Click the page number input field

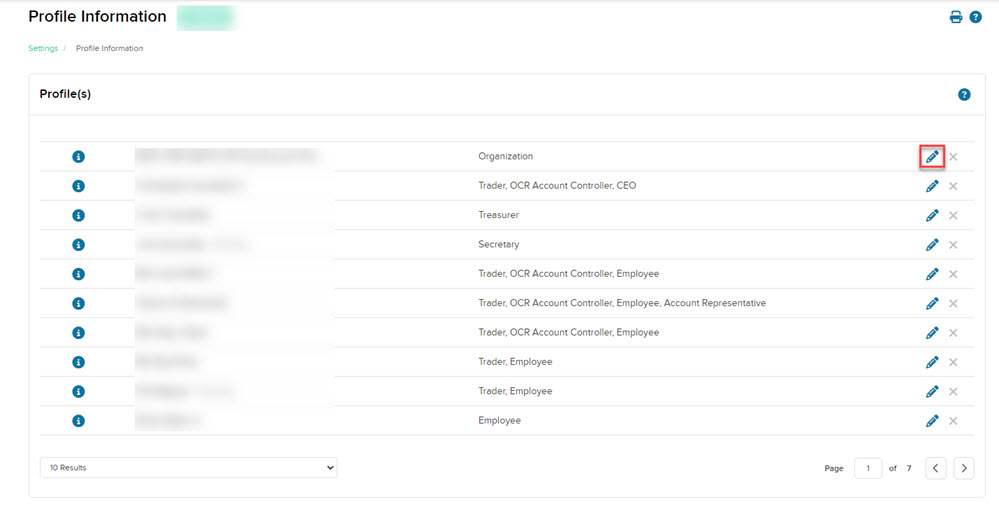pyautogui.click(x=867, y=468)
